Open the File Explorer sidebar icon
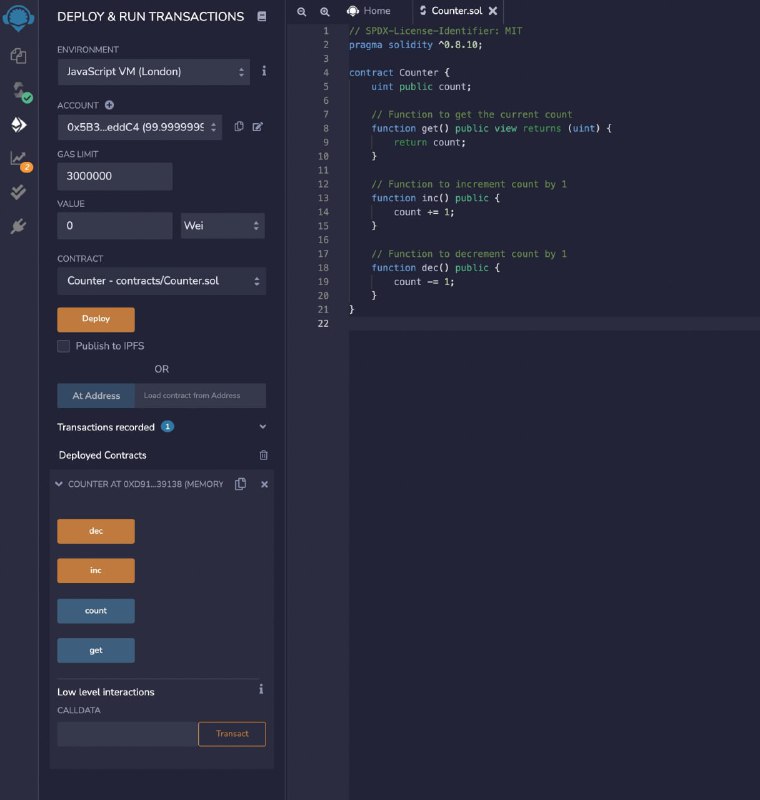This screenshot has width=760, height=800. (18, 56)
